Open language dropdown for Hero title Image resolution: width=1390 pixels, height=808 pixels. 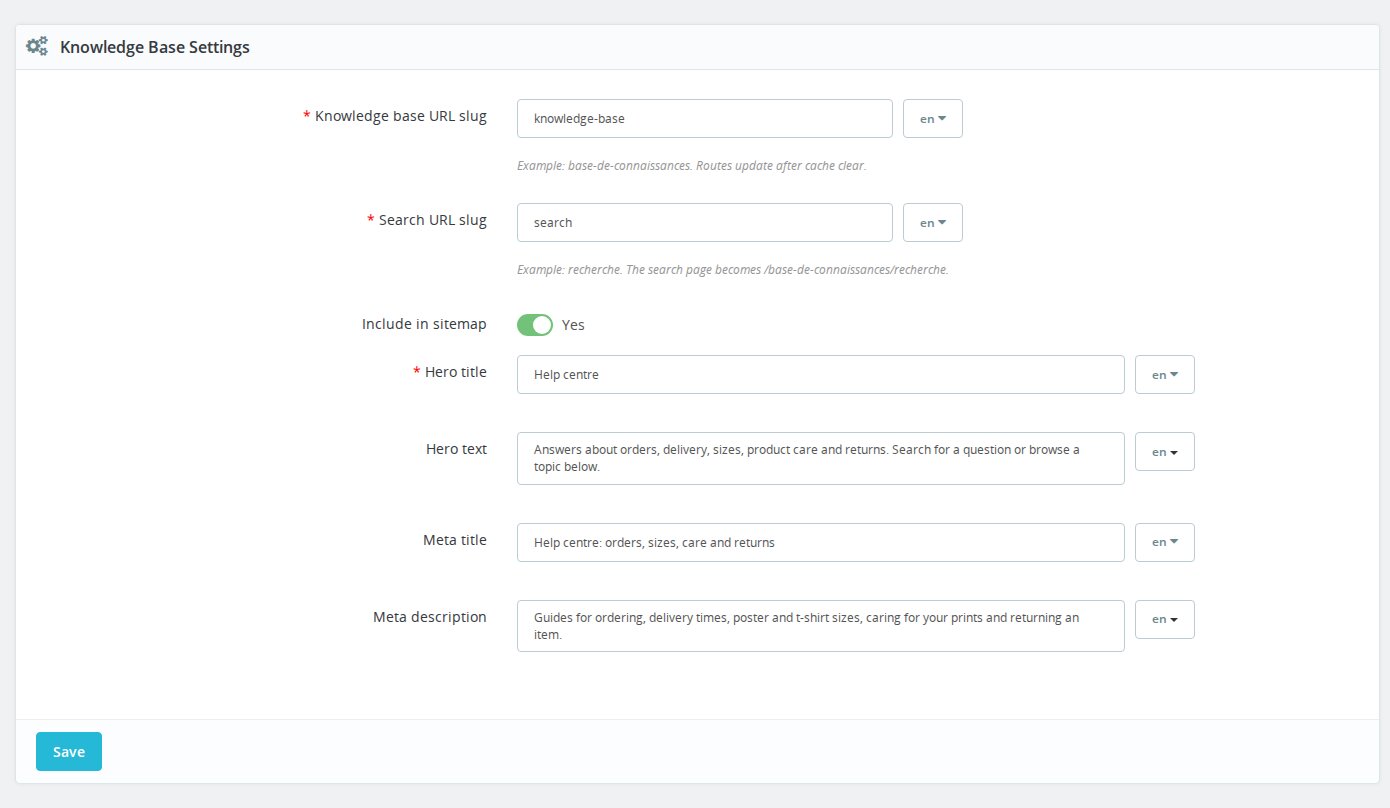click(x=1165, y=374)
